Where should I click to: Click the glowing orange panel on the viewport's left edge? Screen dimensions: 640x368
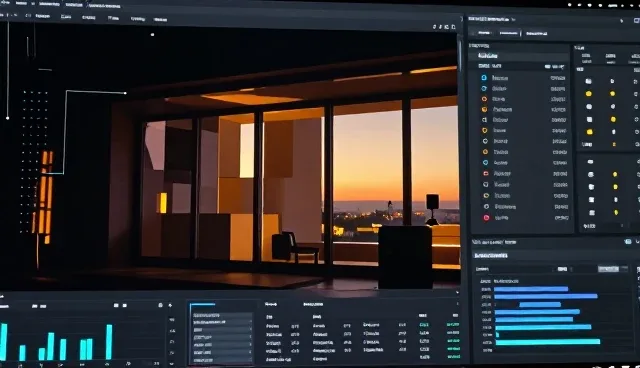(44, 197)
